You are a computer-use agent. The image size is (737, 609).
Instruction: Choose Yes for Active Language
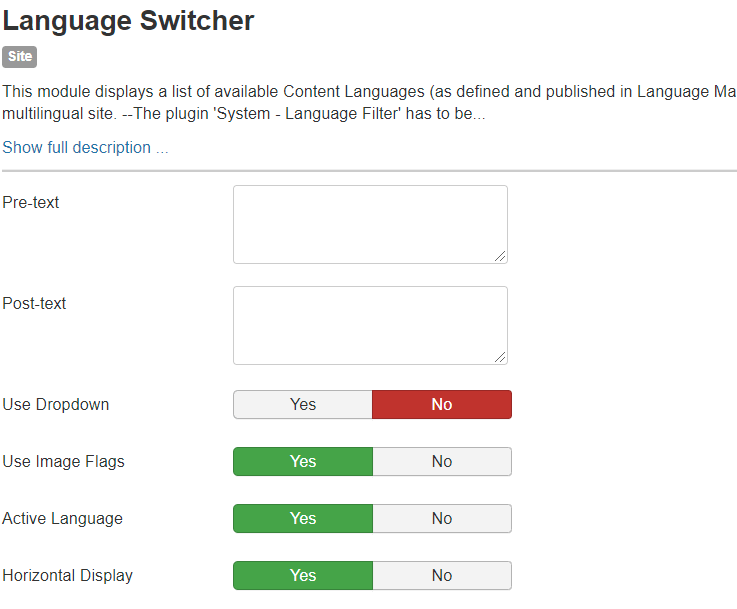tap(303, 519)
